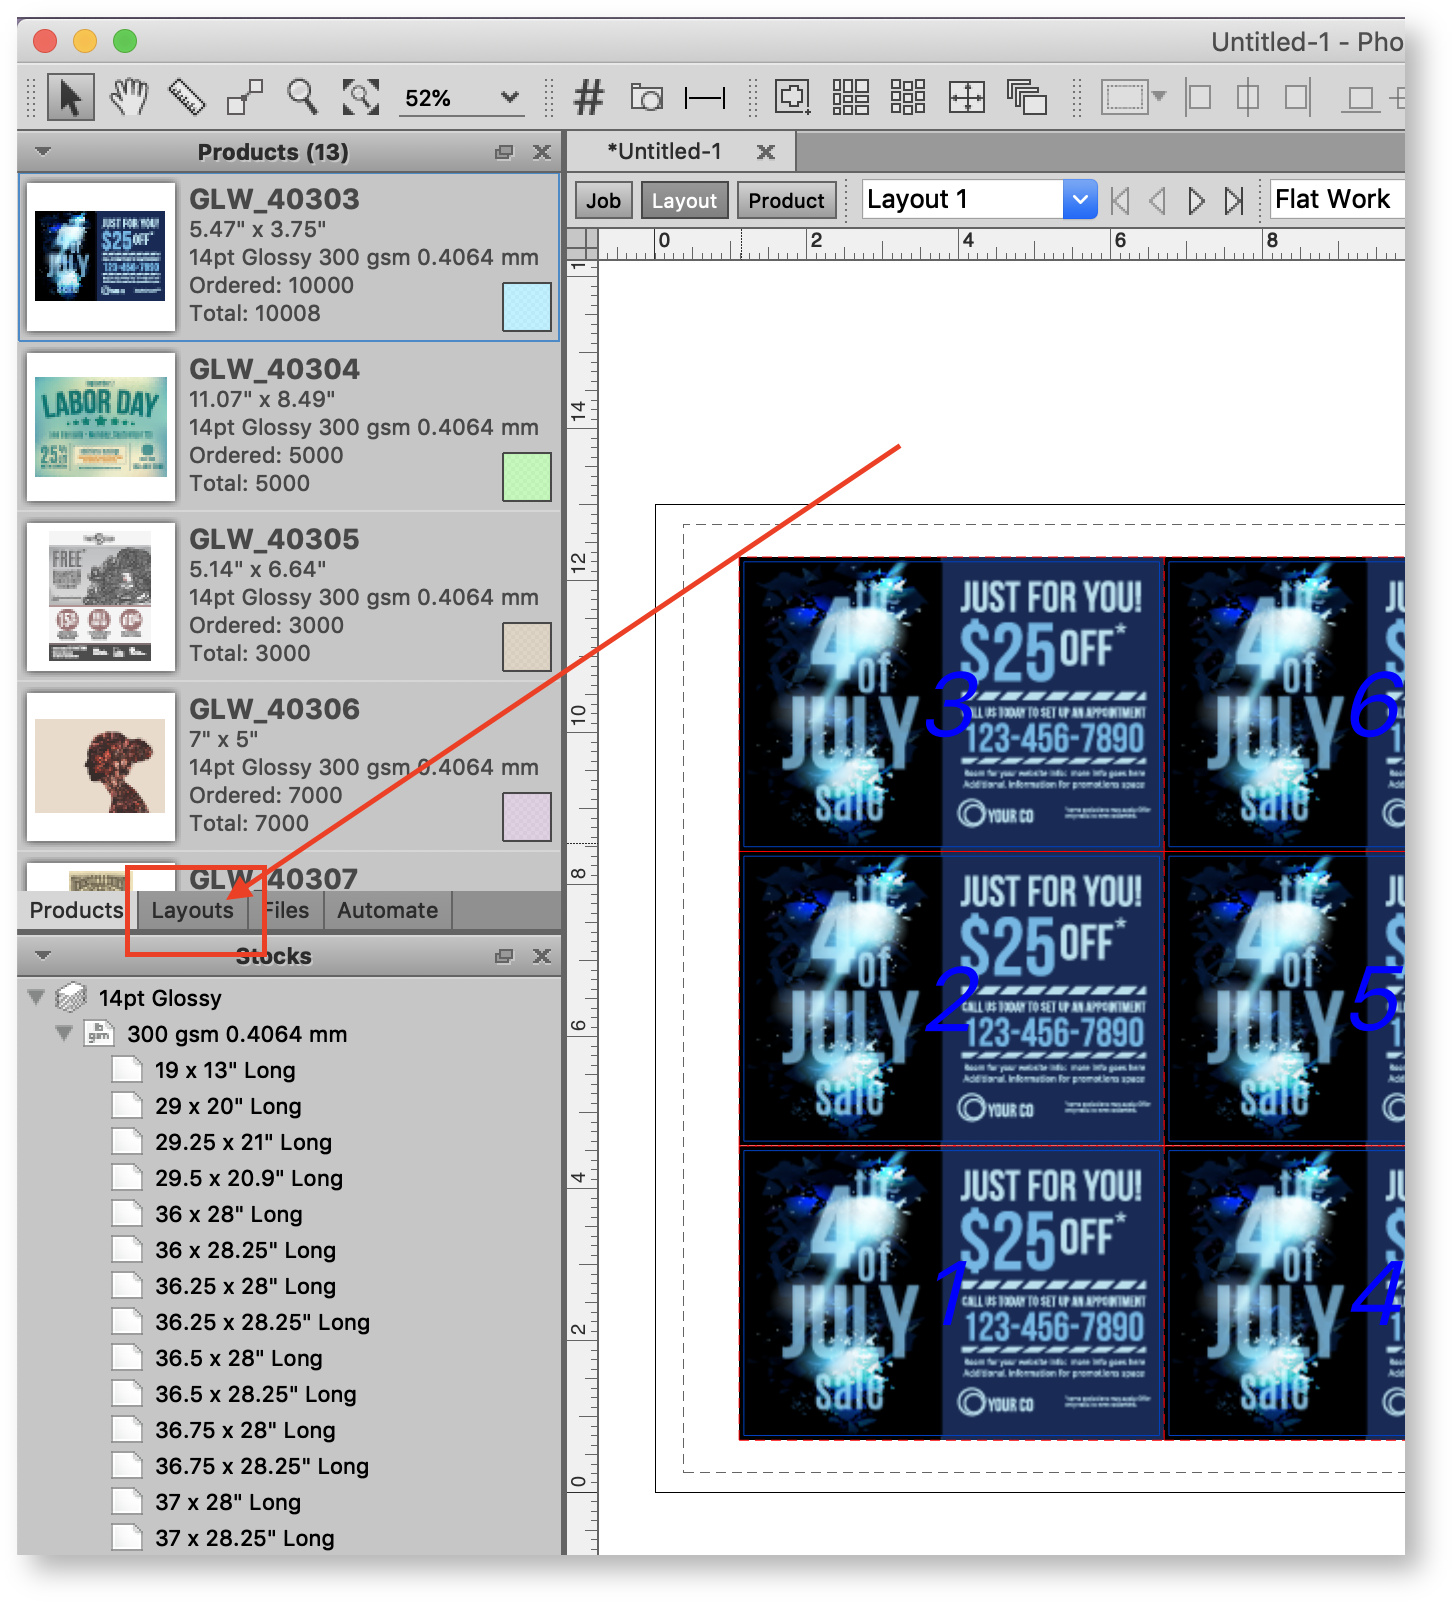Click the light blue GLW_40303 color swatch
Image resolution: width=1453 pixels, height=1603 pixels.
tap(527, 307)
